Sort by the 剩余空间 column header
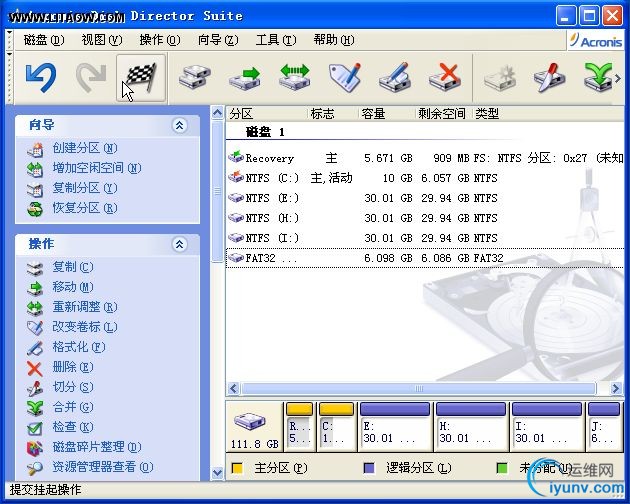 point(444,114)
